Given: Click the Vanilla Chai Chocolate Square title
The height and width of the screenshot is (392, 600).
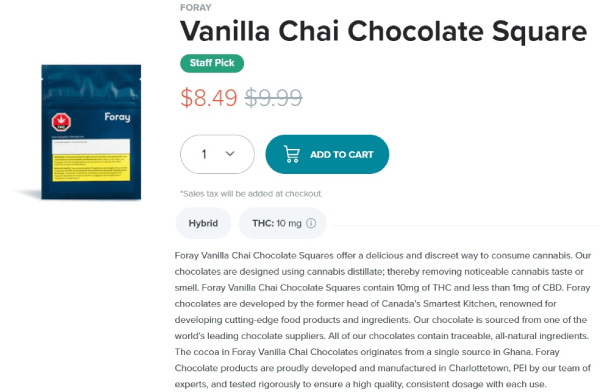Looking at the screenshot, I should tap(383, 31).
